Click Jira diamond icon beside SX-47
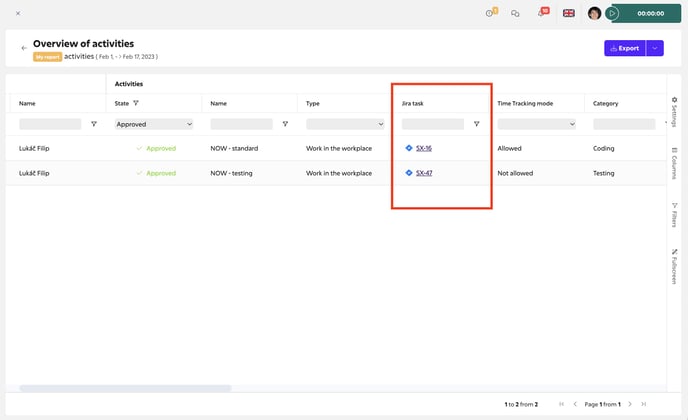 408,172
